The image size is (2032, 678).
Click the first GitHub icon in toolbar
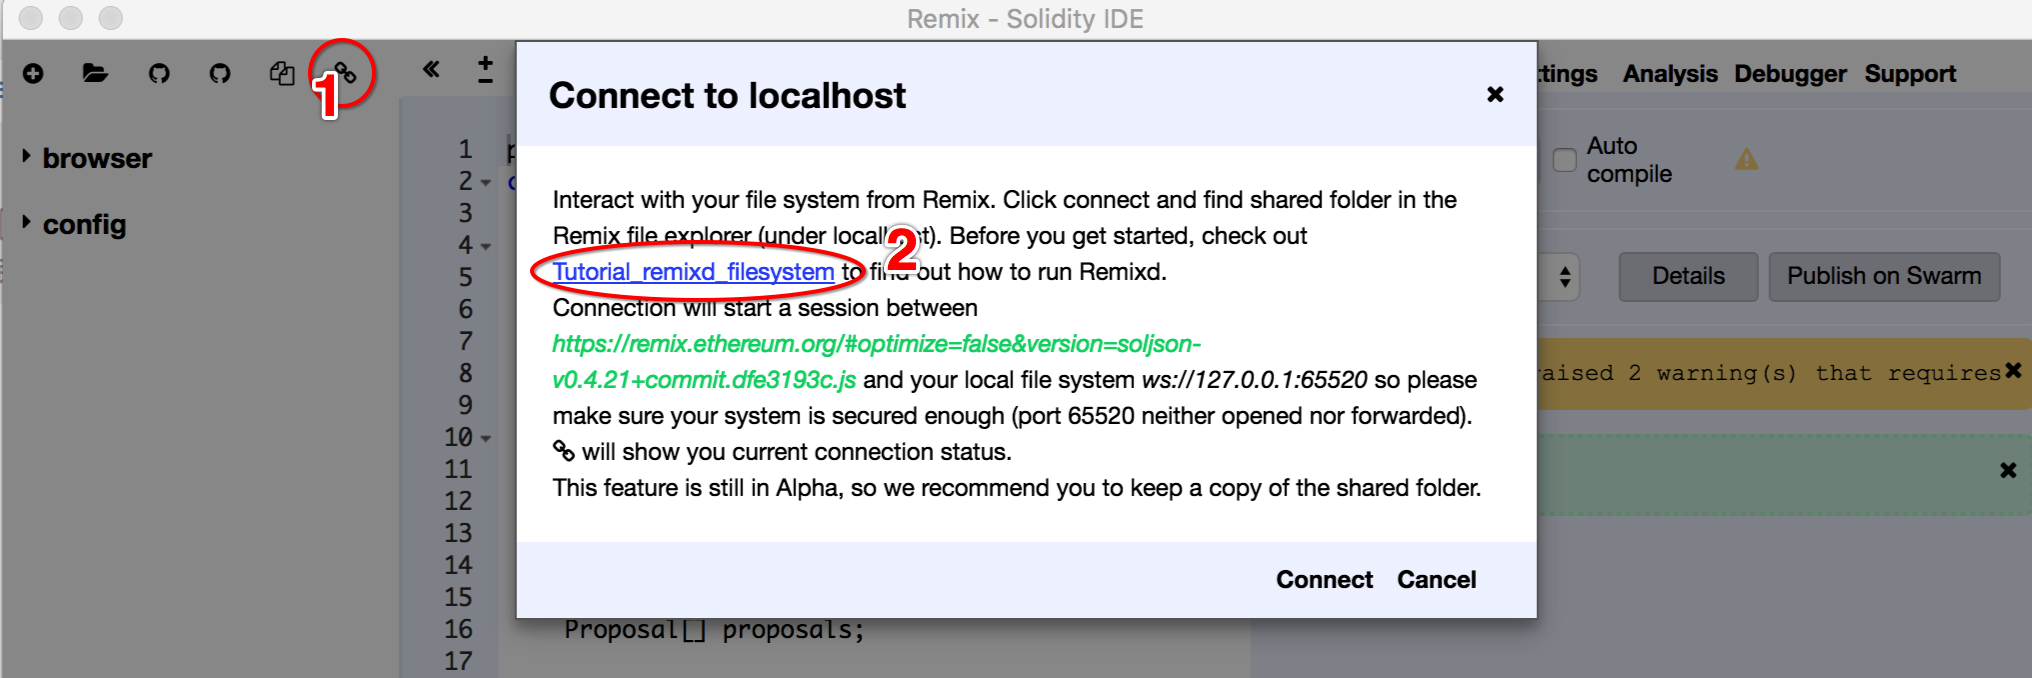(159, 73)
